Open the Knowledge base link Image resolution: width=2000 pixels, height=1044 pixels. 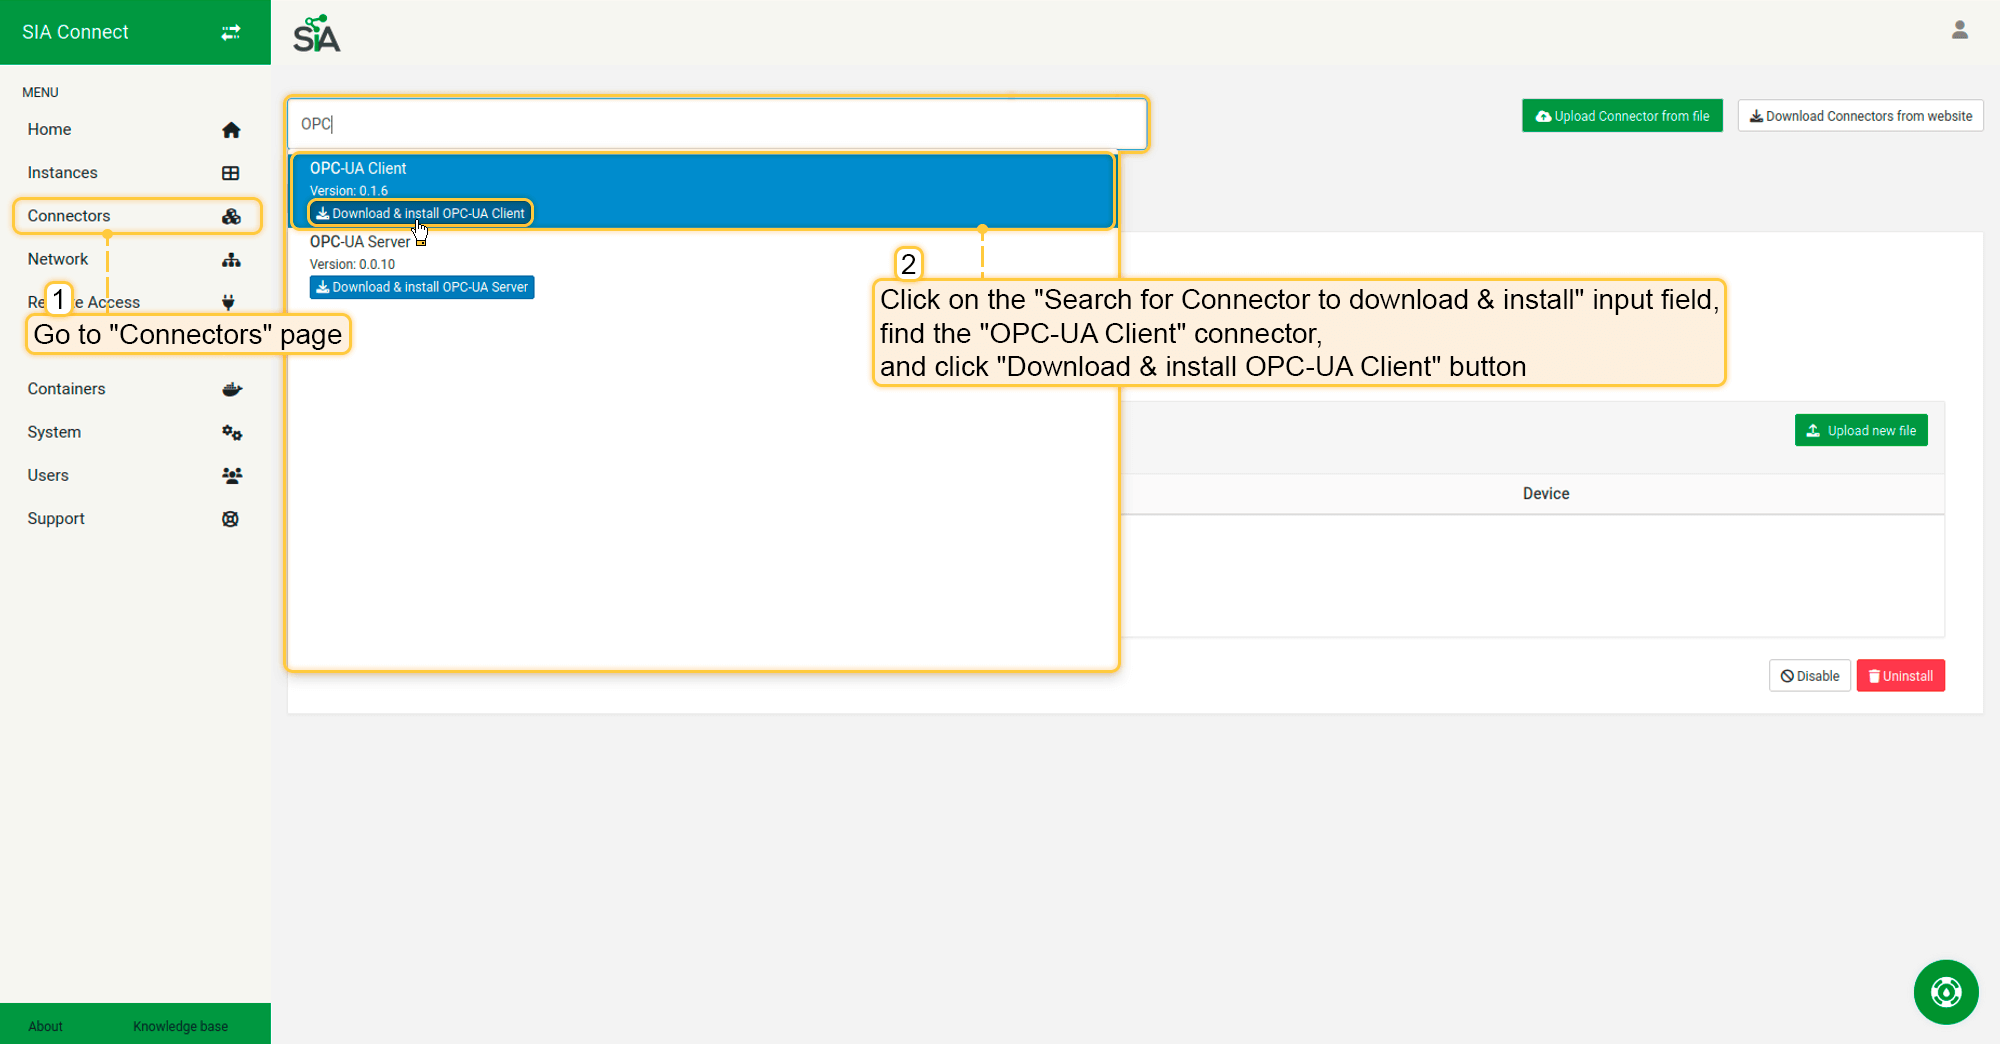[x=180, y=1026]
